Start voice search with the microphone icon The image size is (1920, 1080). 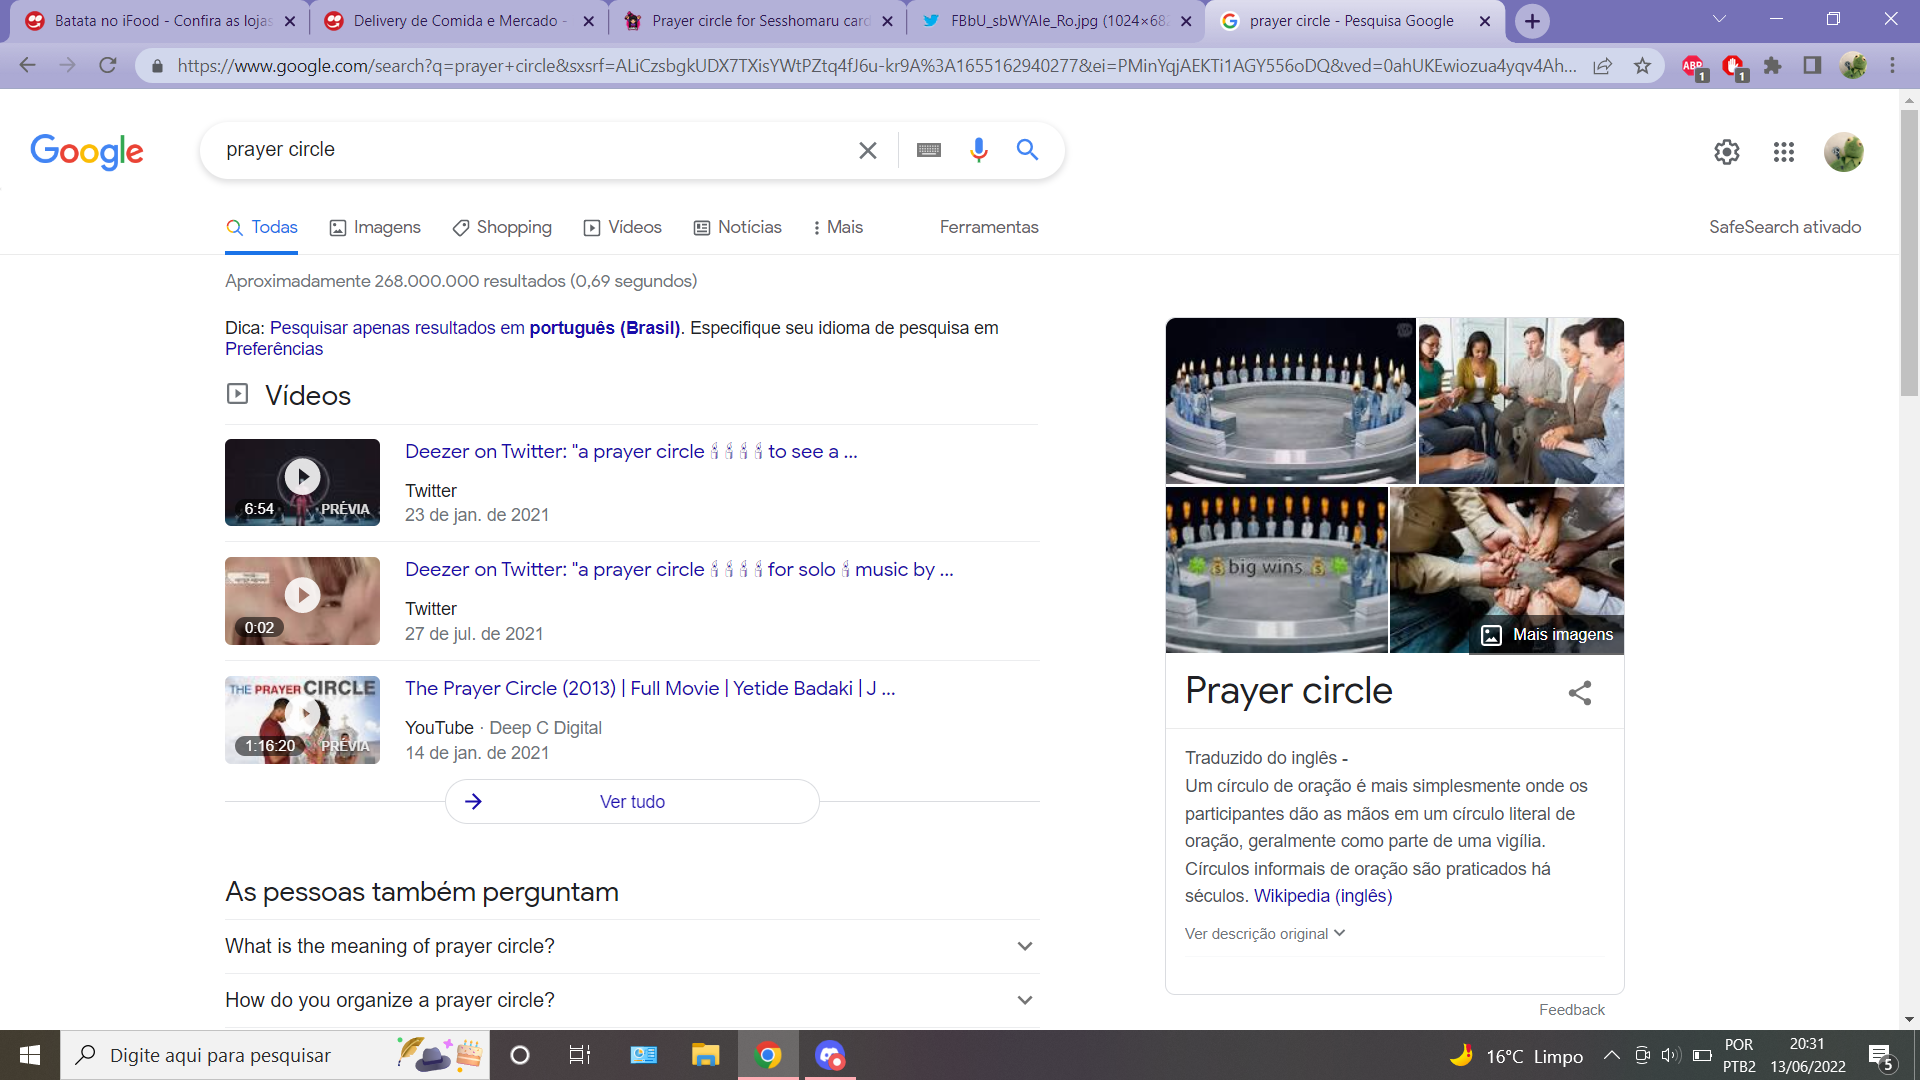coord(978,150)
